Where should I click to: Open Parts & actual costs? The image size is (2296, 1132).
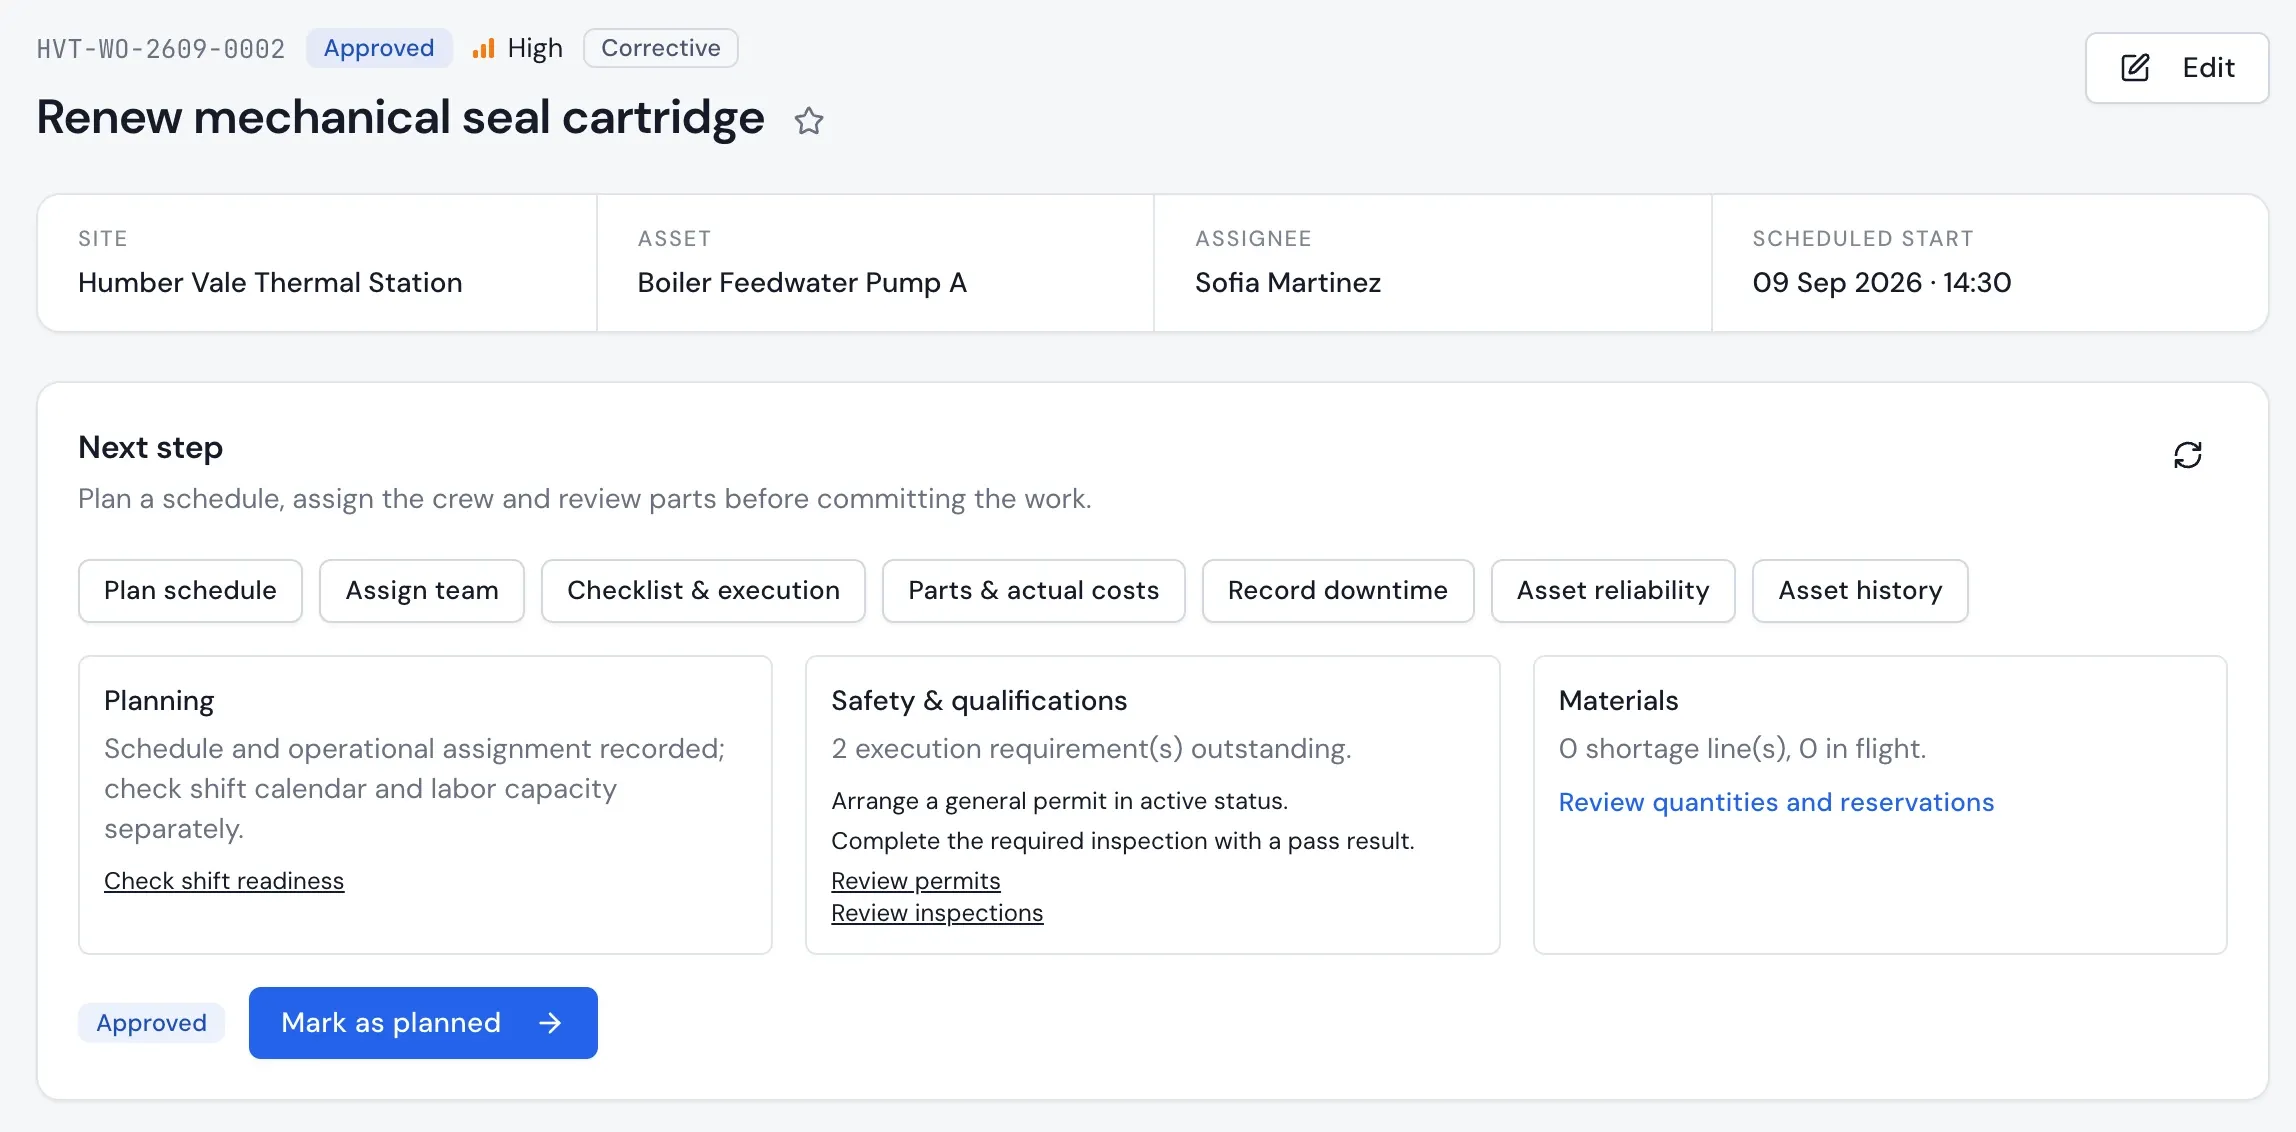1033,591
